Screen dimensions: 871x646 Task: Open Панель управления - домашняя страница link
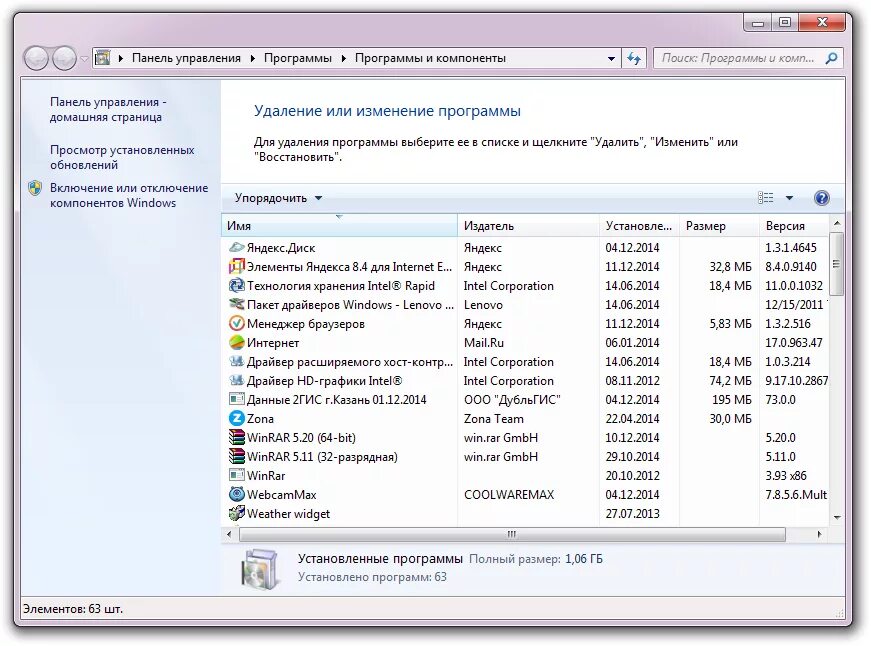point(108,109)
